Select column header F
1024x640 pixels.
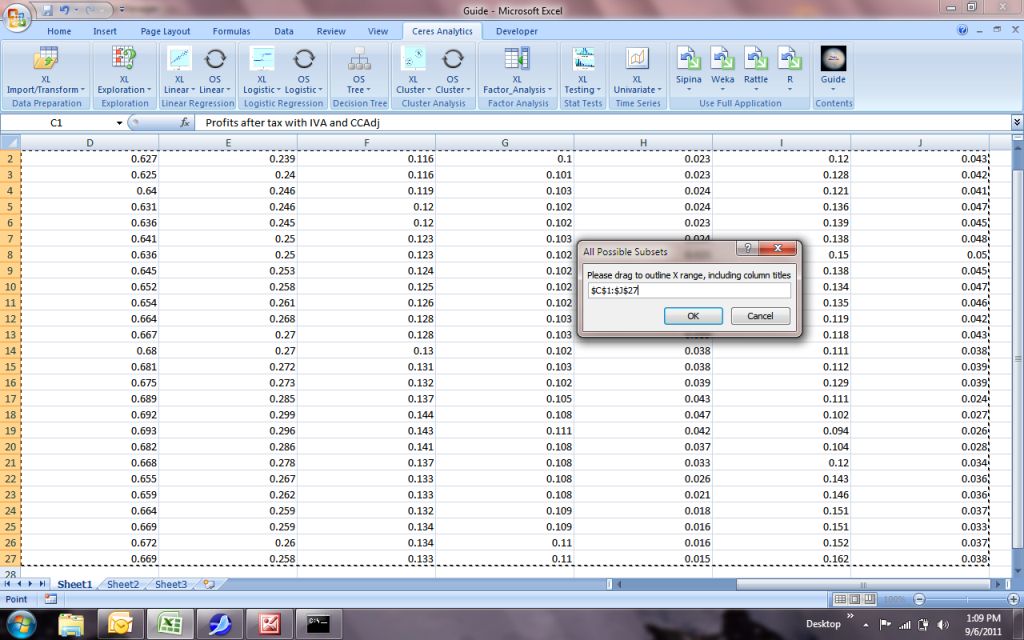pos(366,142)
